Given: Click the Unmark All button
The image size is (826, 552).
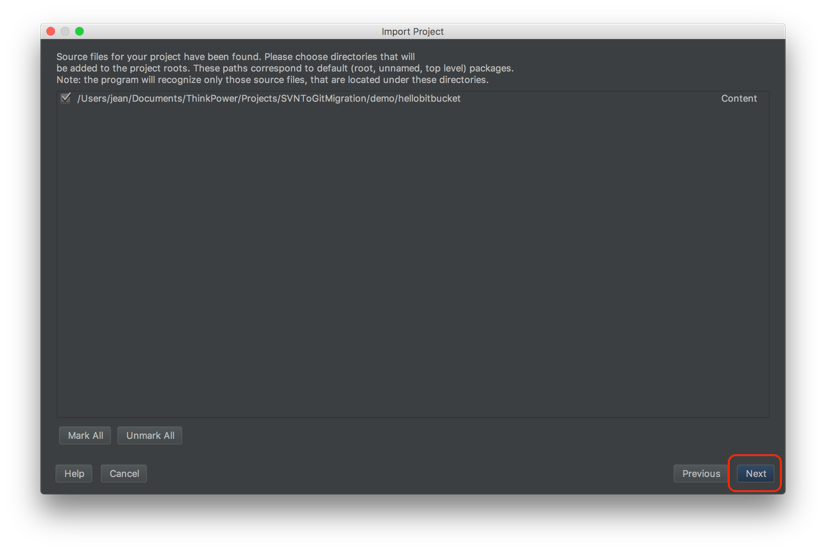Looking at the screenshot, I should point(150,436).
